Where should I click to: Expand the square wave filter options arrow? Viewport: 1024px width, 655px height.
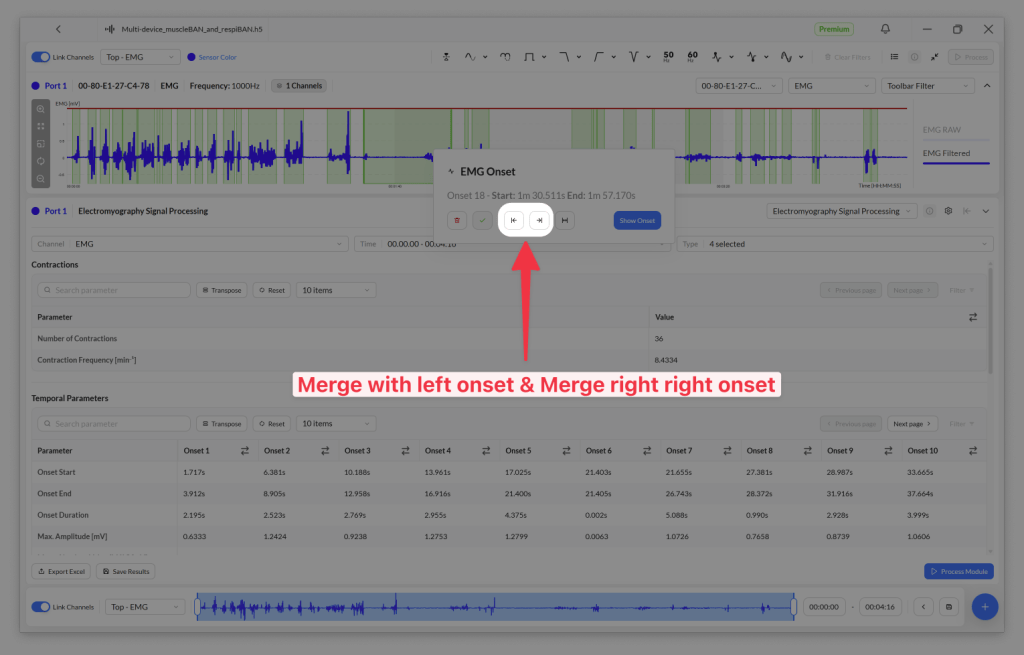[x=544, y=57]
